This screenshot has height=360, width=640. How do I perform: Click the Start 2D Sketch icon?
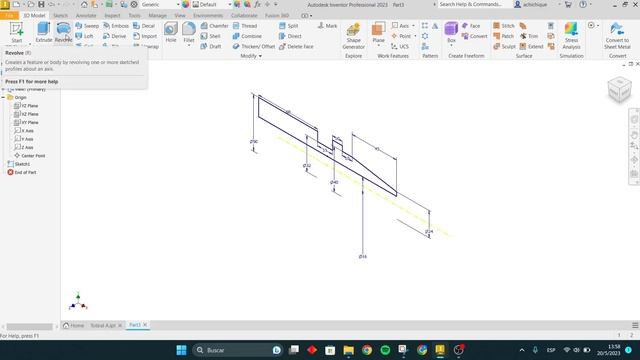17,32
